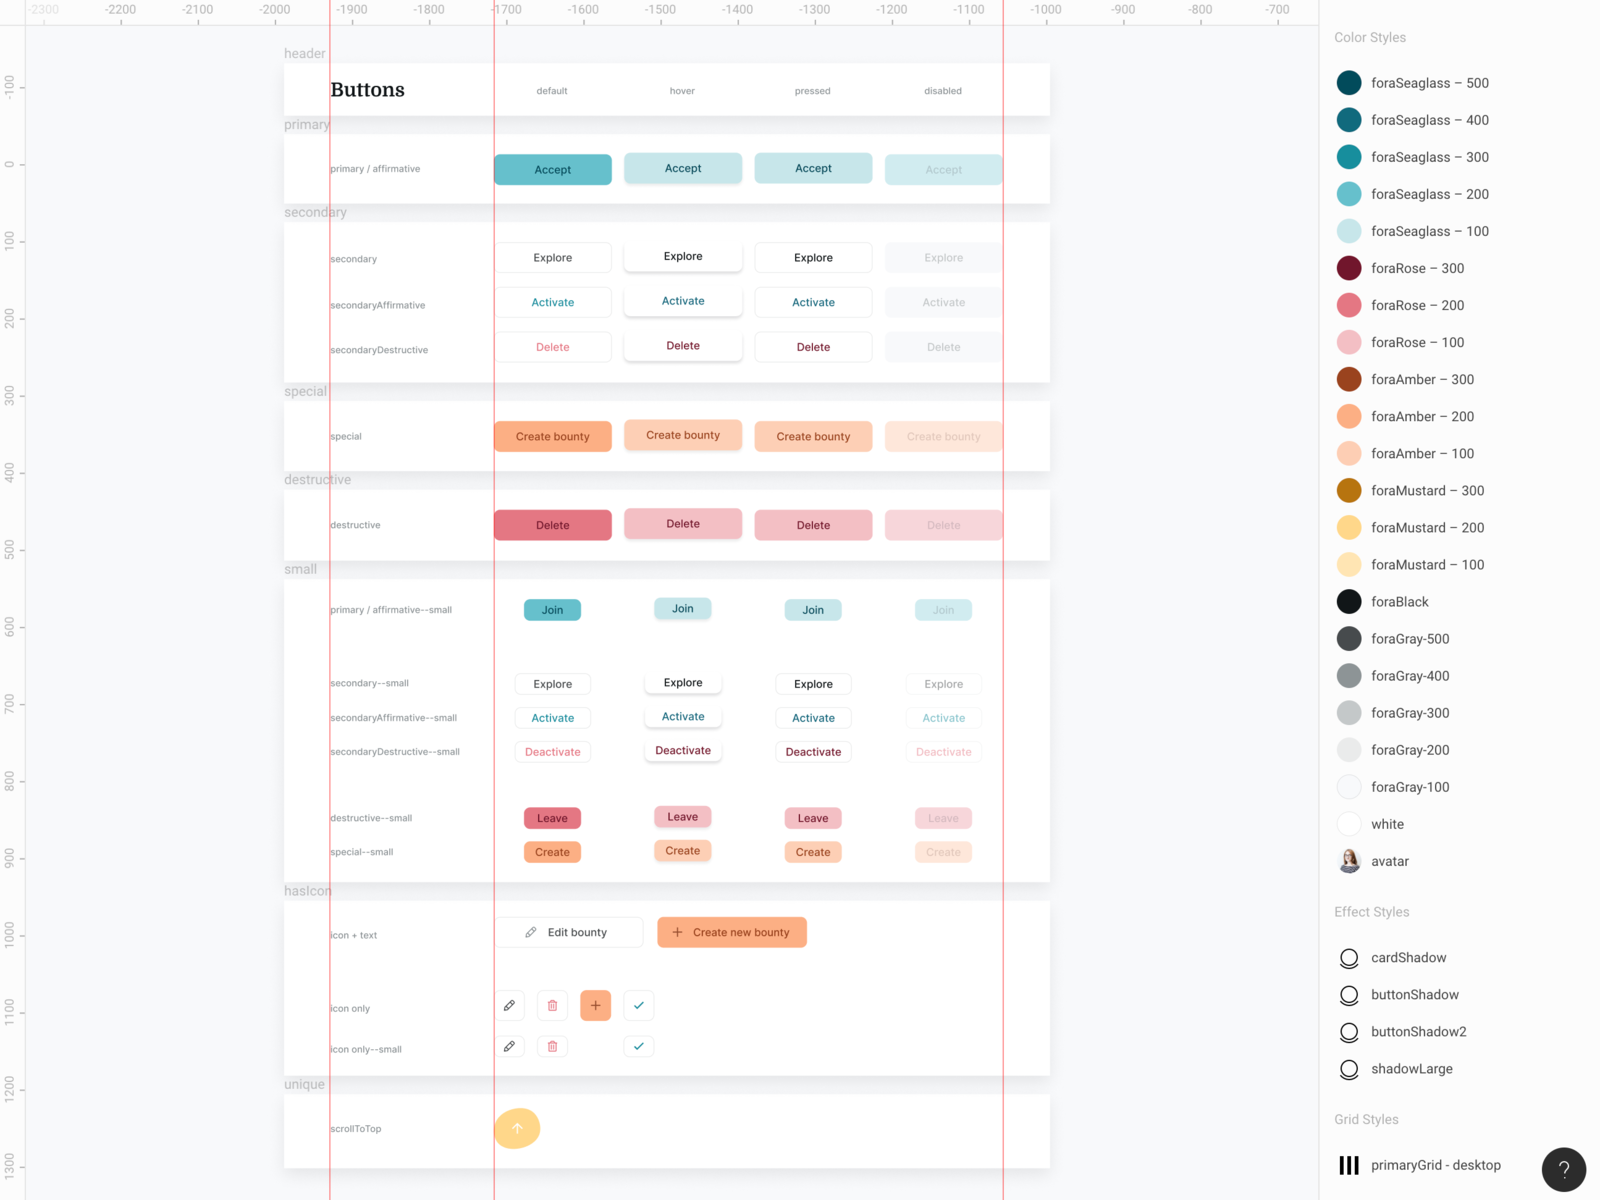The image size is (1600, 1200).
Task: Select the pencil edit icon-only button
Action: pos(510,1005)
